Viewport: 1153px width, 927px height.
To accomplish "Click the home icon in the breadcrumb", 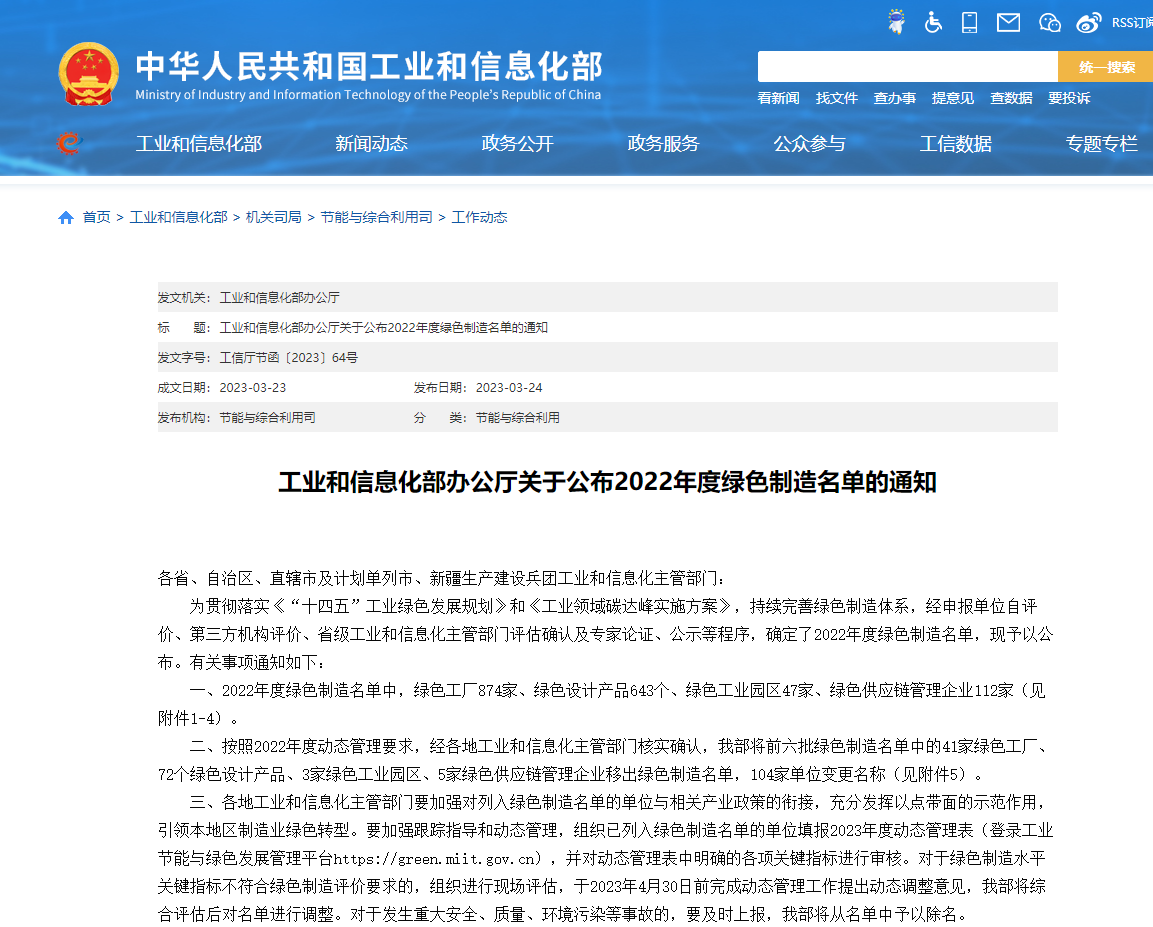I will [x=66, y=216].
